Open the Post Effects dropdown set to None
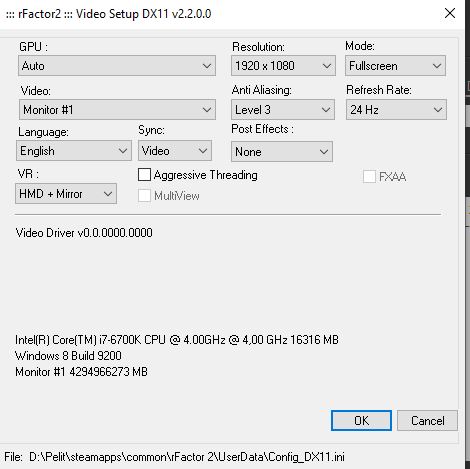Viewport: 470px width, 469px height. coord(282,152)
